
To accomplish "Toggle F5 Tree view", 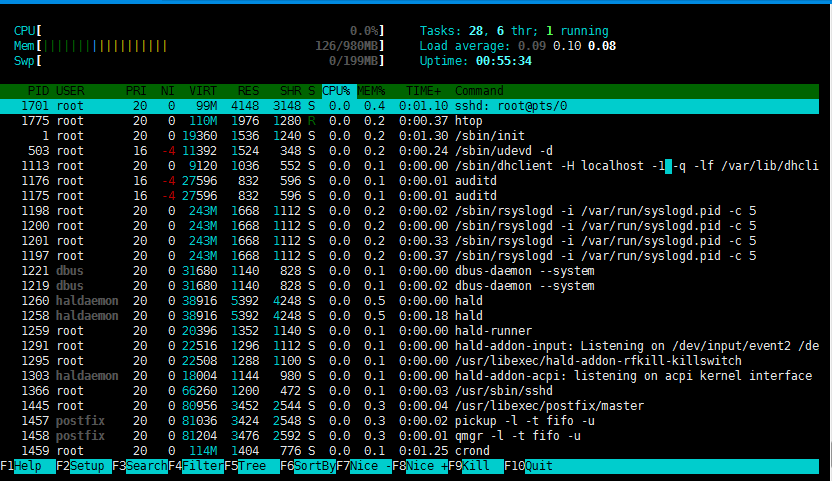I will (x=252, y=466).
